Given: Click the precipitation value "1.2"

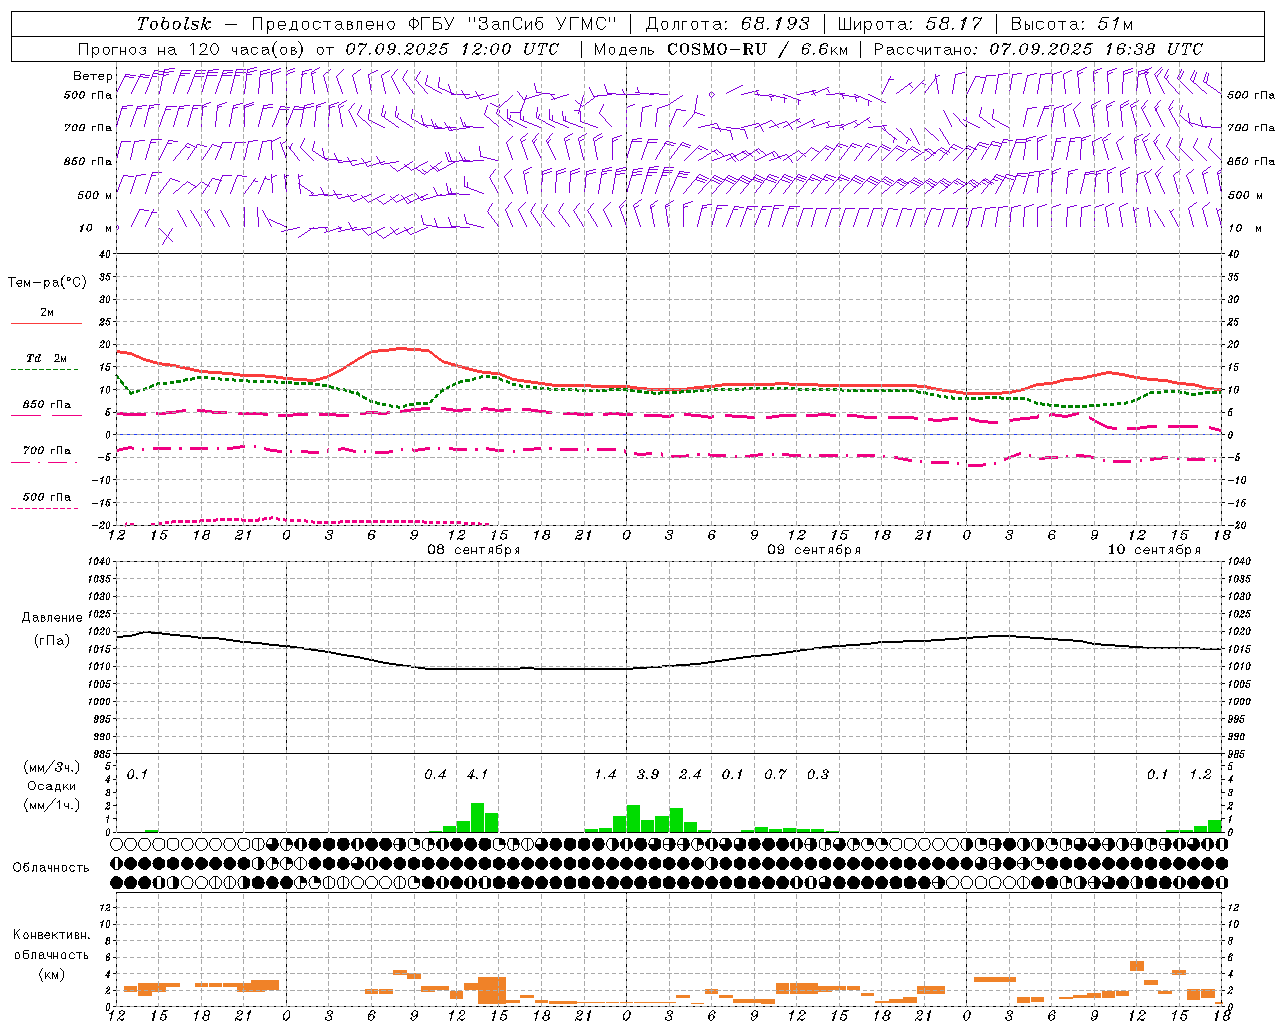Looking at the screenshot, I should coord(1200,774).
